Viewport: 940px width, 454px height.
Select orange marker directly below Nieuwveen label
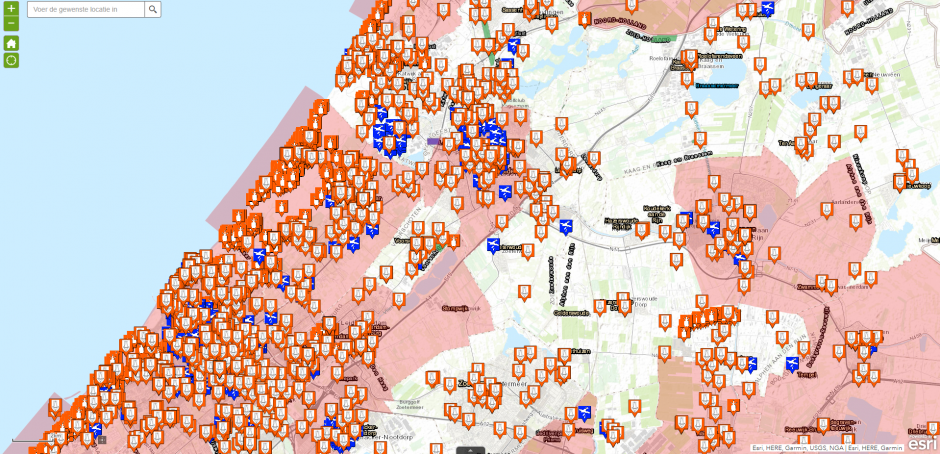(x=872, y=85)
